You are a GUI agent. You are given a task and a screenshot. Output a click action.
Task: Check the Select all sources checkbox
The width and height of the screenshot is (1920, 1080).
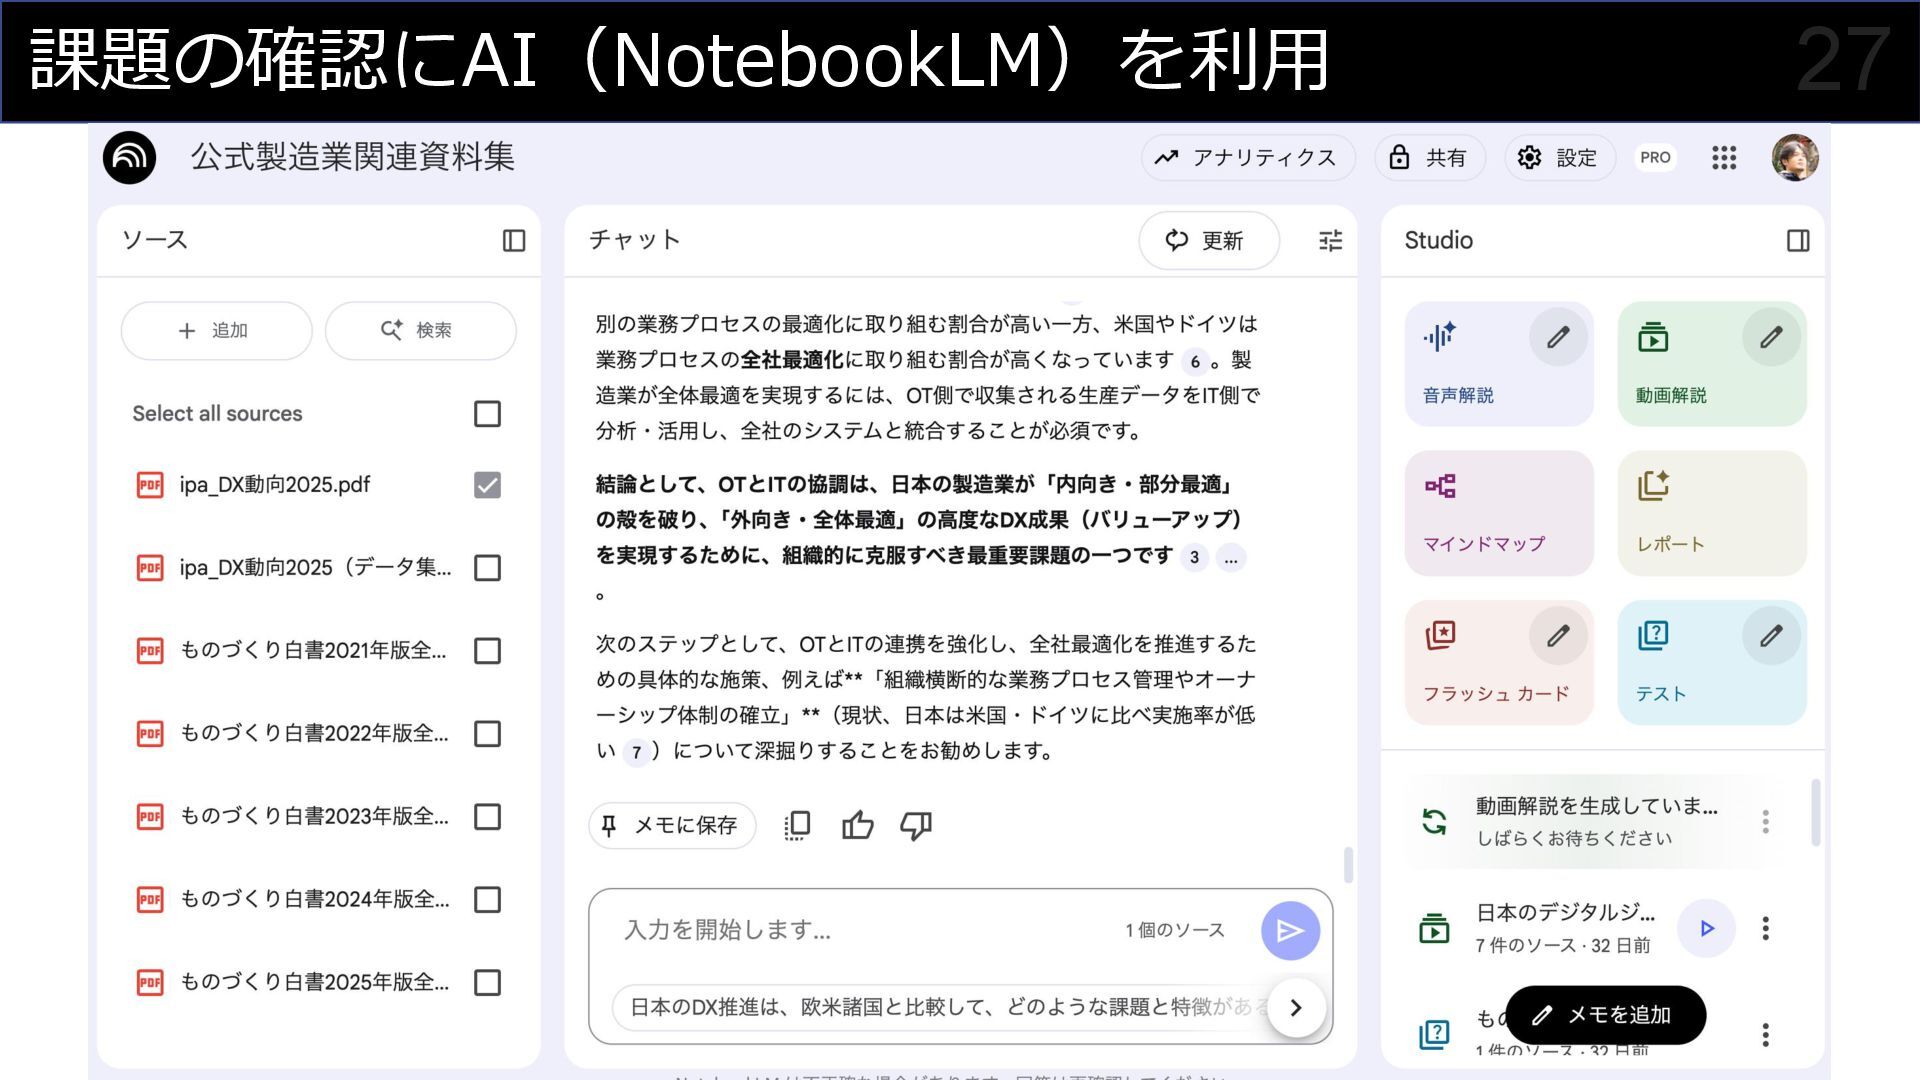click(x=487, y=414)
